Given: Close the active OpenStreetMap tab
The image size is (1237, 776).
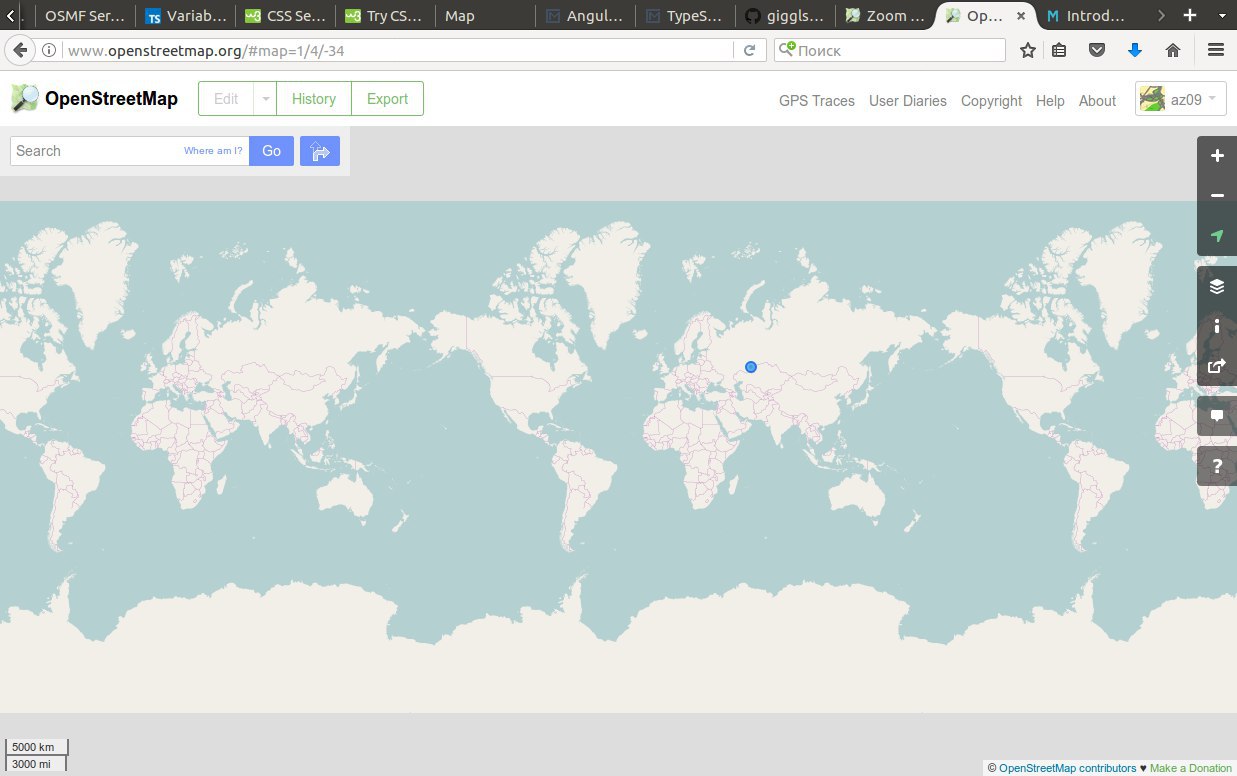Looking at the screenshot, I should (x=1021, y=16).
